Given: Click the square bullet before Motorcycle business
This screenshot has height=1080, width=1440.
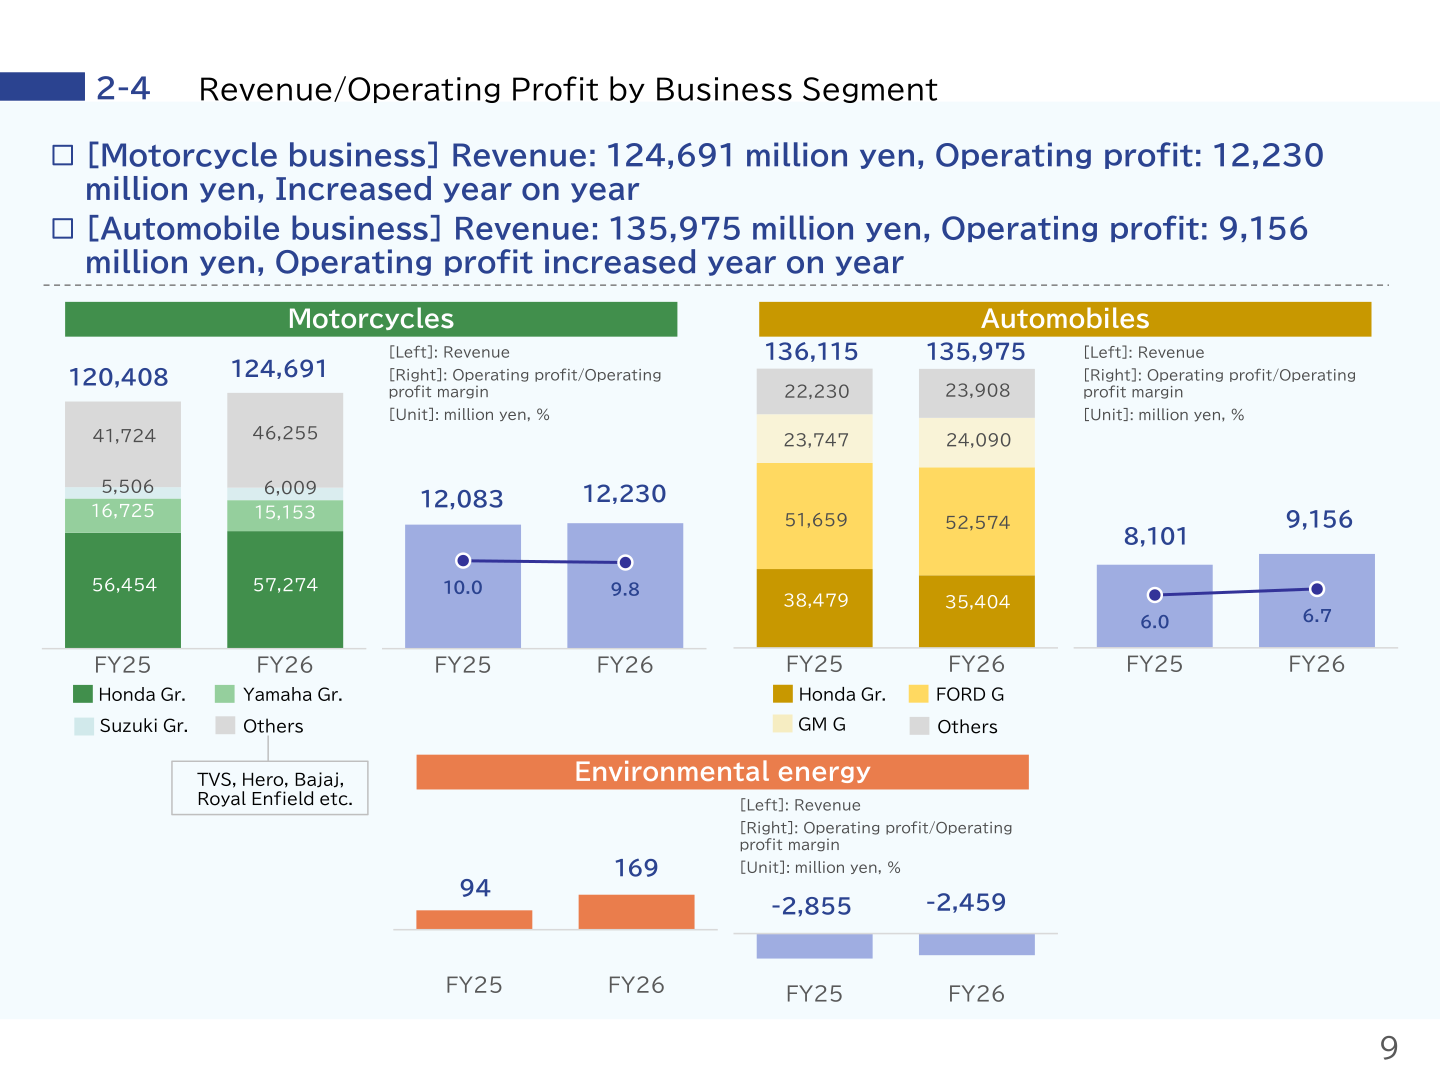Looking at the screenshot, I should 63,155.
